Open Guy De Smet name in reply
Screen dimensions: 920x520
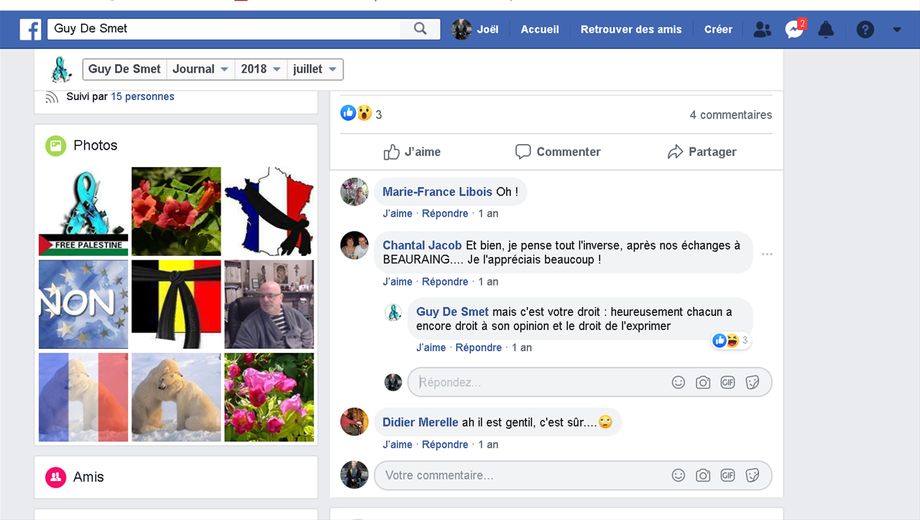[x=452, y=312]
